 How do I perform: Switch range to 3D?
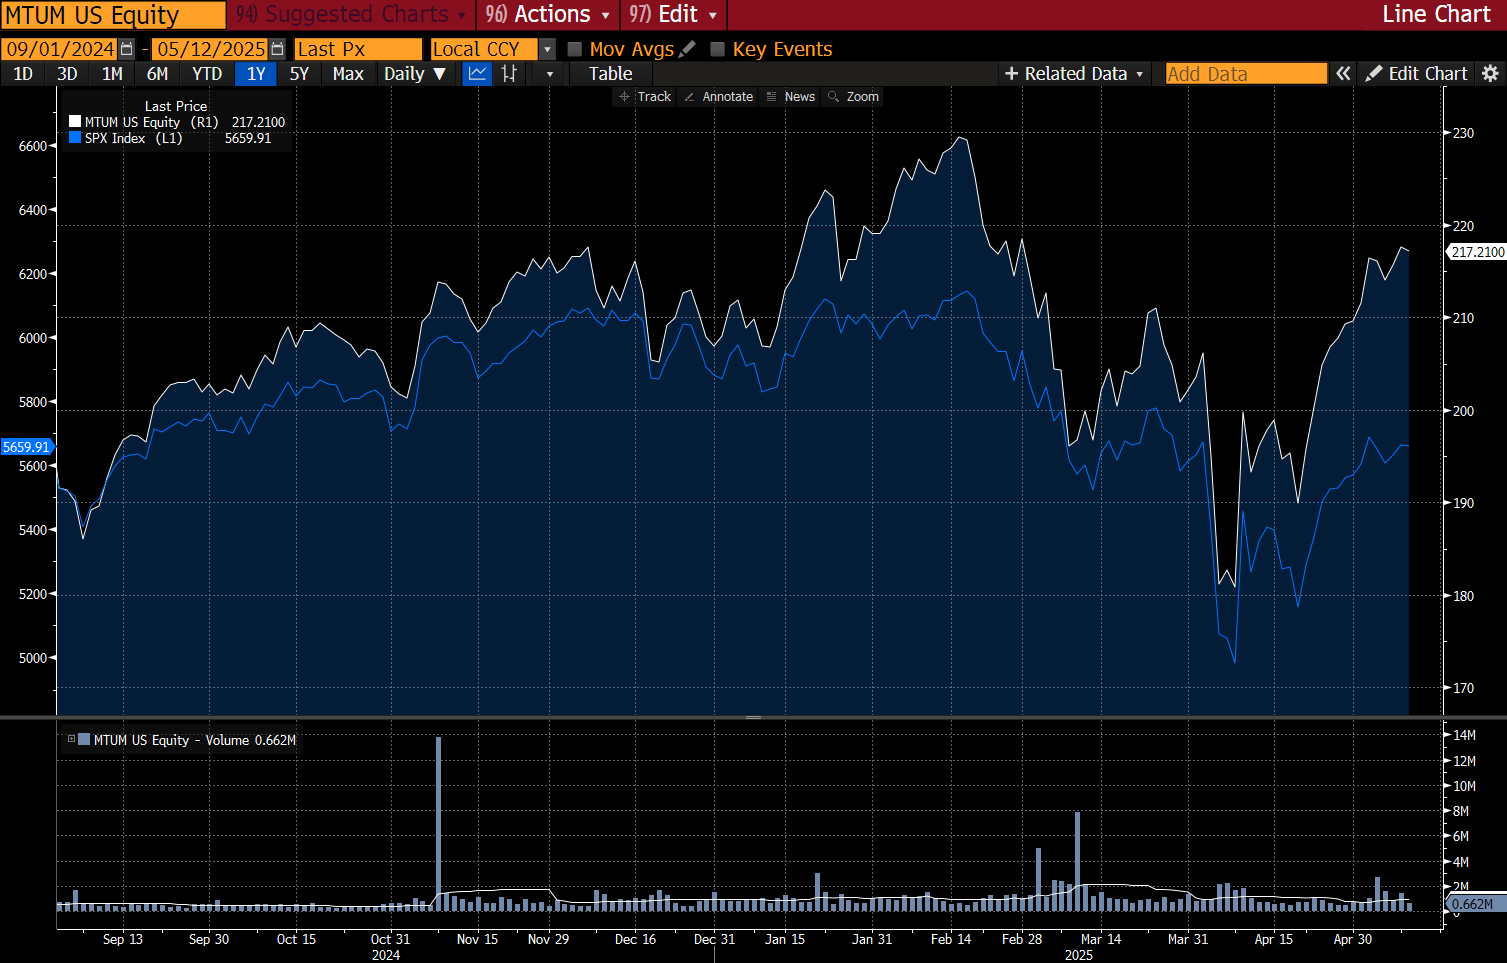67,74
